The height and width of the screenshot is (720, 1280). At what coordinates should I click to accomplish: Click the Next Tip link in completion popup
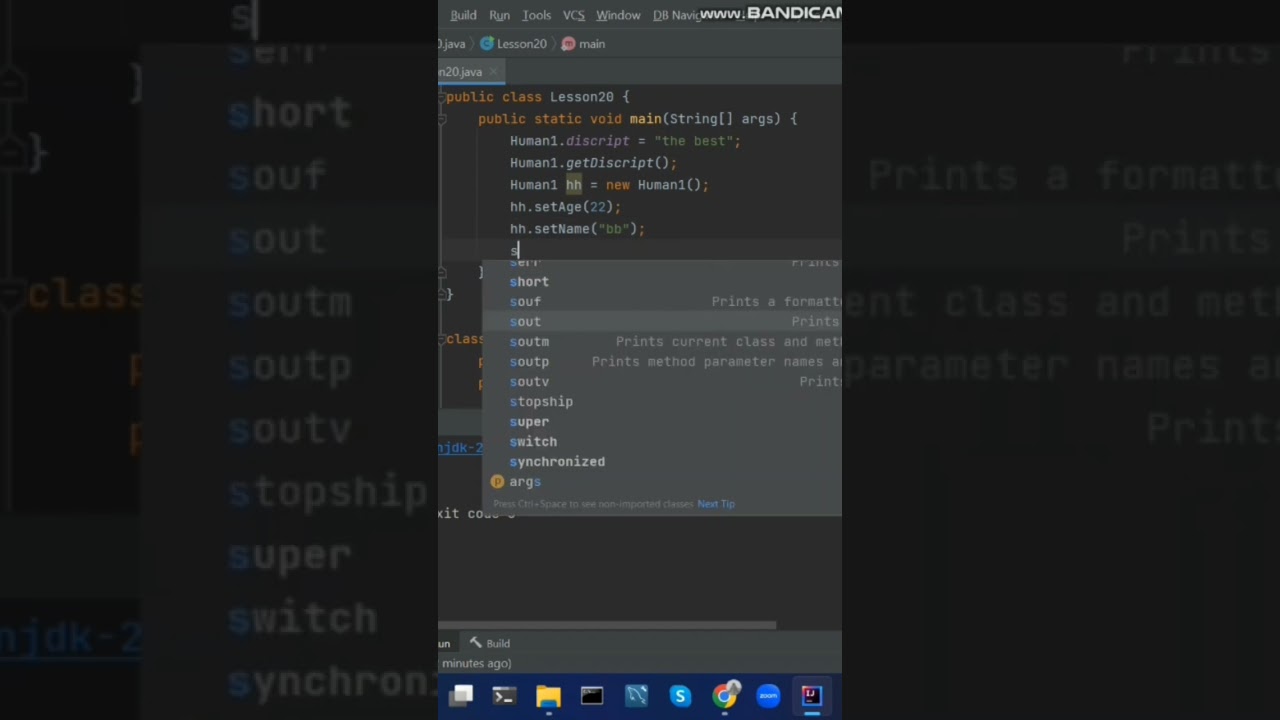(716, 504)
